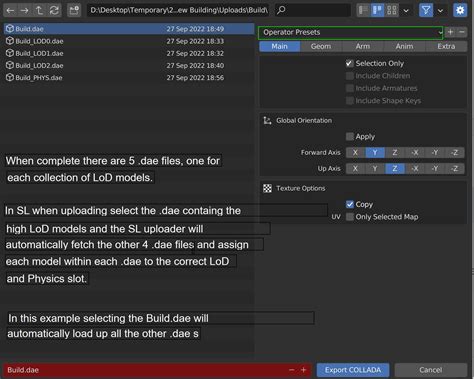Set Up Axis to Y
474x379 pixels.
coord(375,168)
